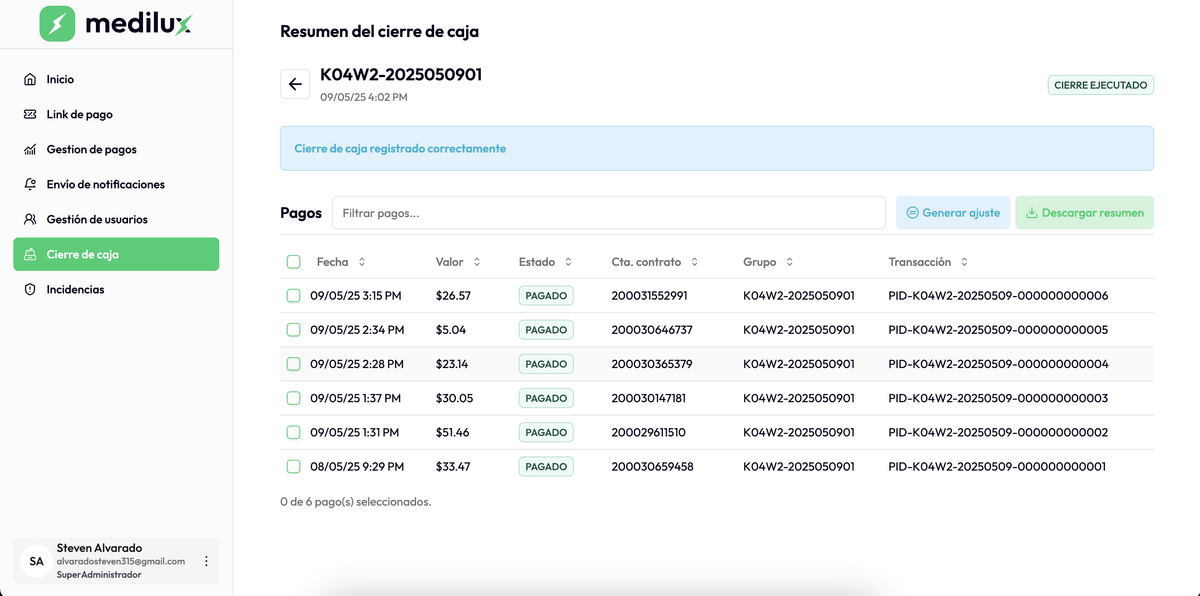This screenshot has height=596, width=1200.
Task: Sort payments by Transacción column
Action: click(928, 262)
